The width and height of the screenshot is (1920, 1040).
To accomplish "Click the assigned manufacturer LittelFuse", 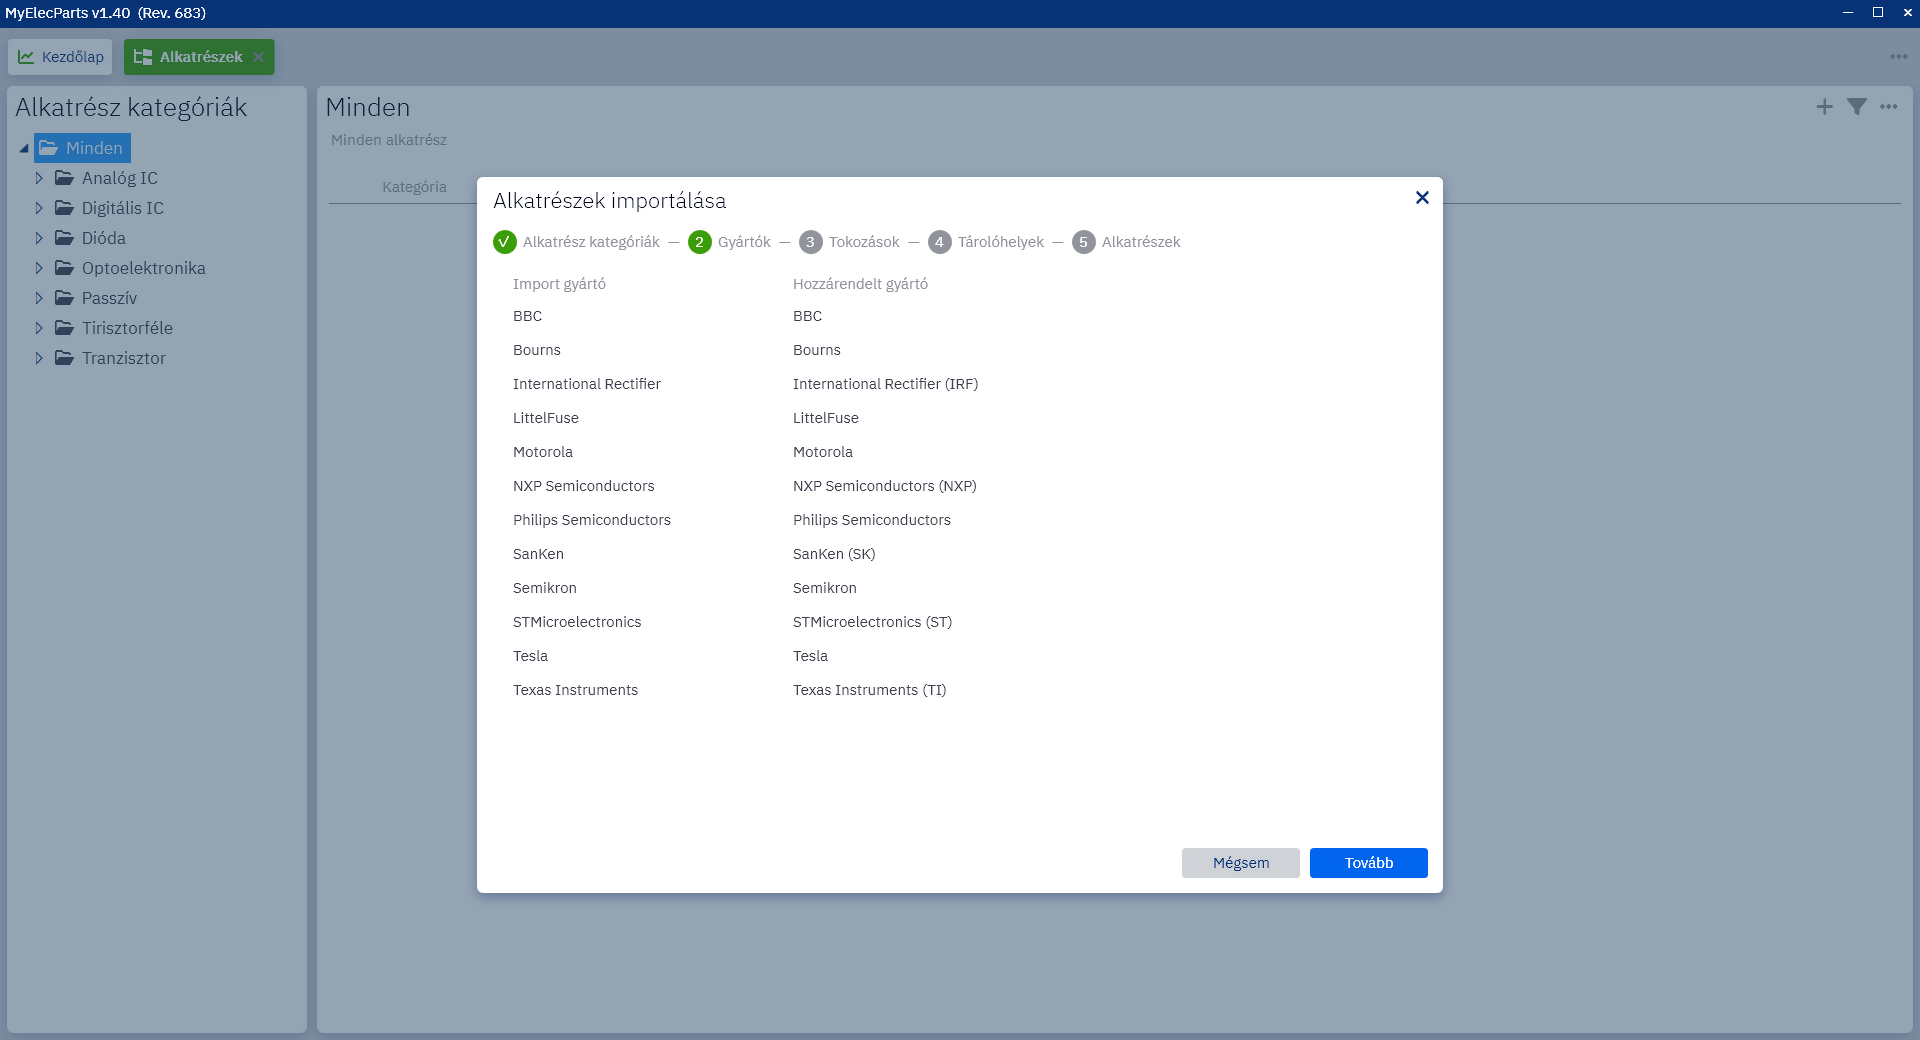I will point(825,418).
